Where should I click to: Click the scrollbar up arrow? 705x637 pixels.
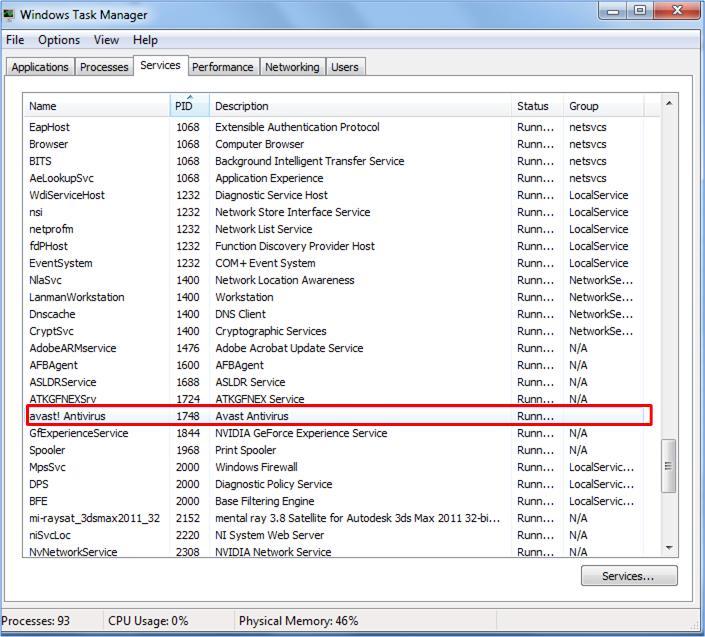pos(669,103)
